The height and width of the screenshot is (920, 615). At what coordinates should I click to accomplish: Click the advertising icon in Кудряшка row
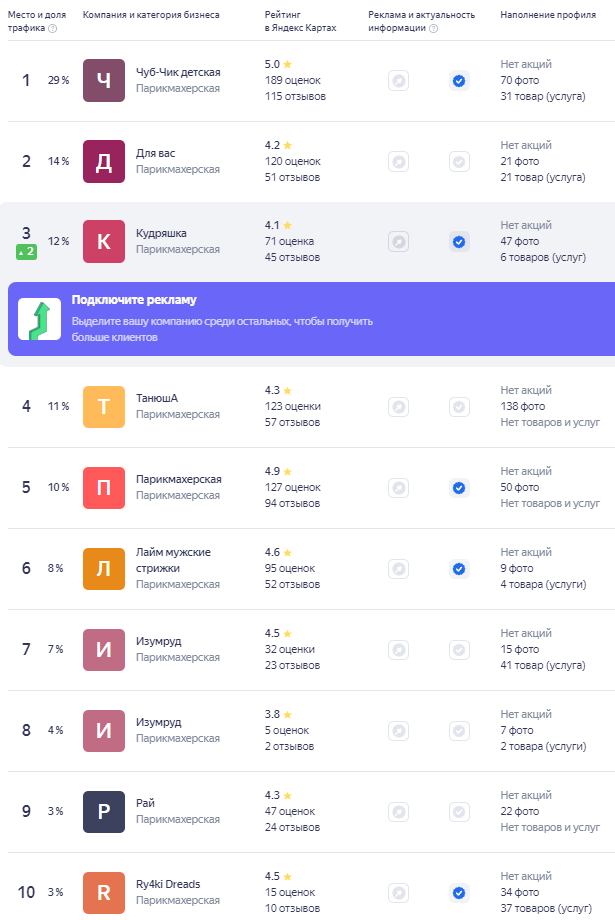398,242
